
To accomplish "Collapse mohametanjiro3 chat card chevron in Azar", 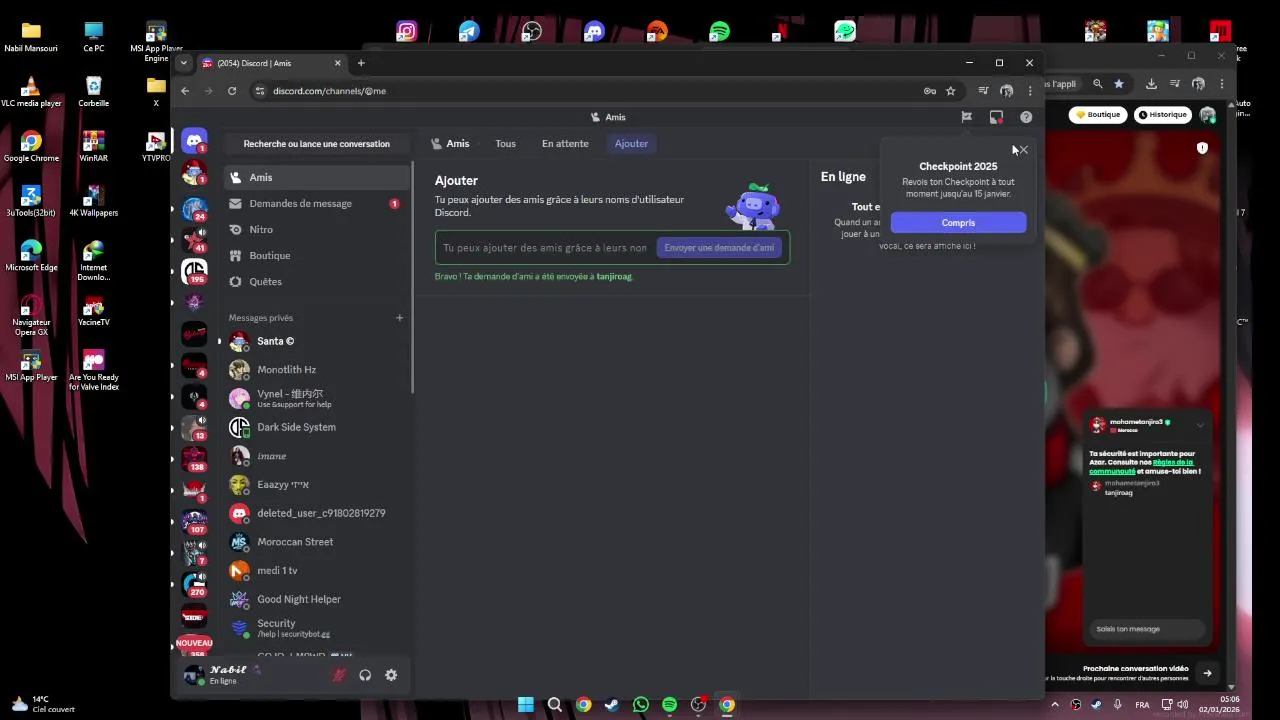I will click(1200, 425).
